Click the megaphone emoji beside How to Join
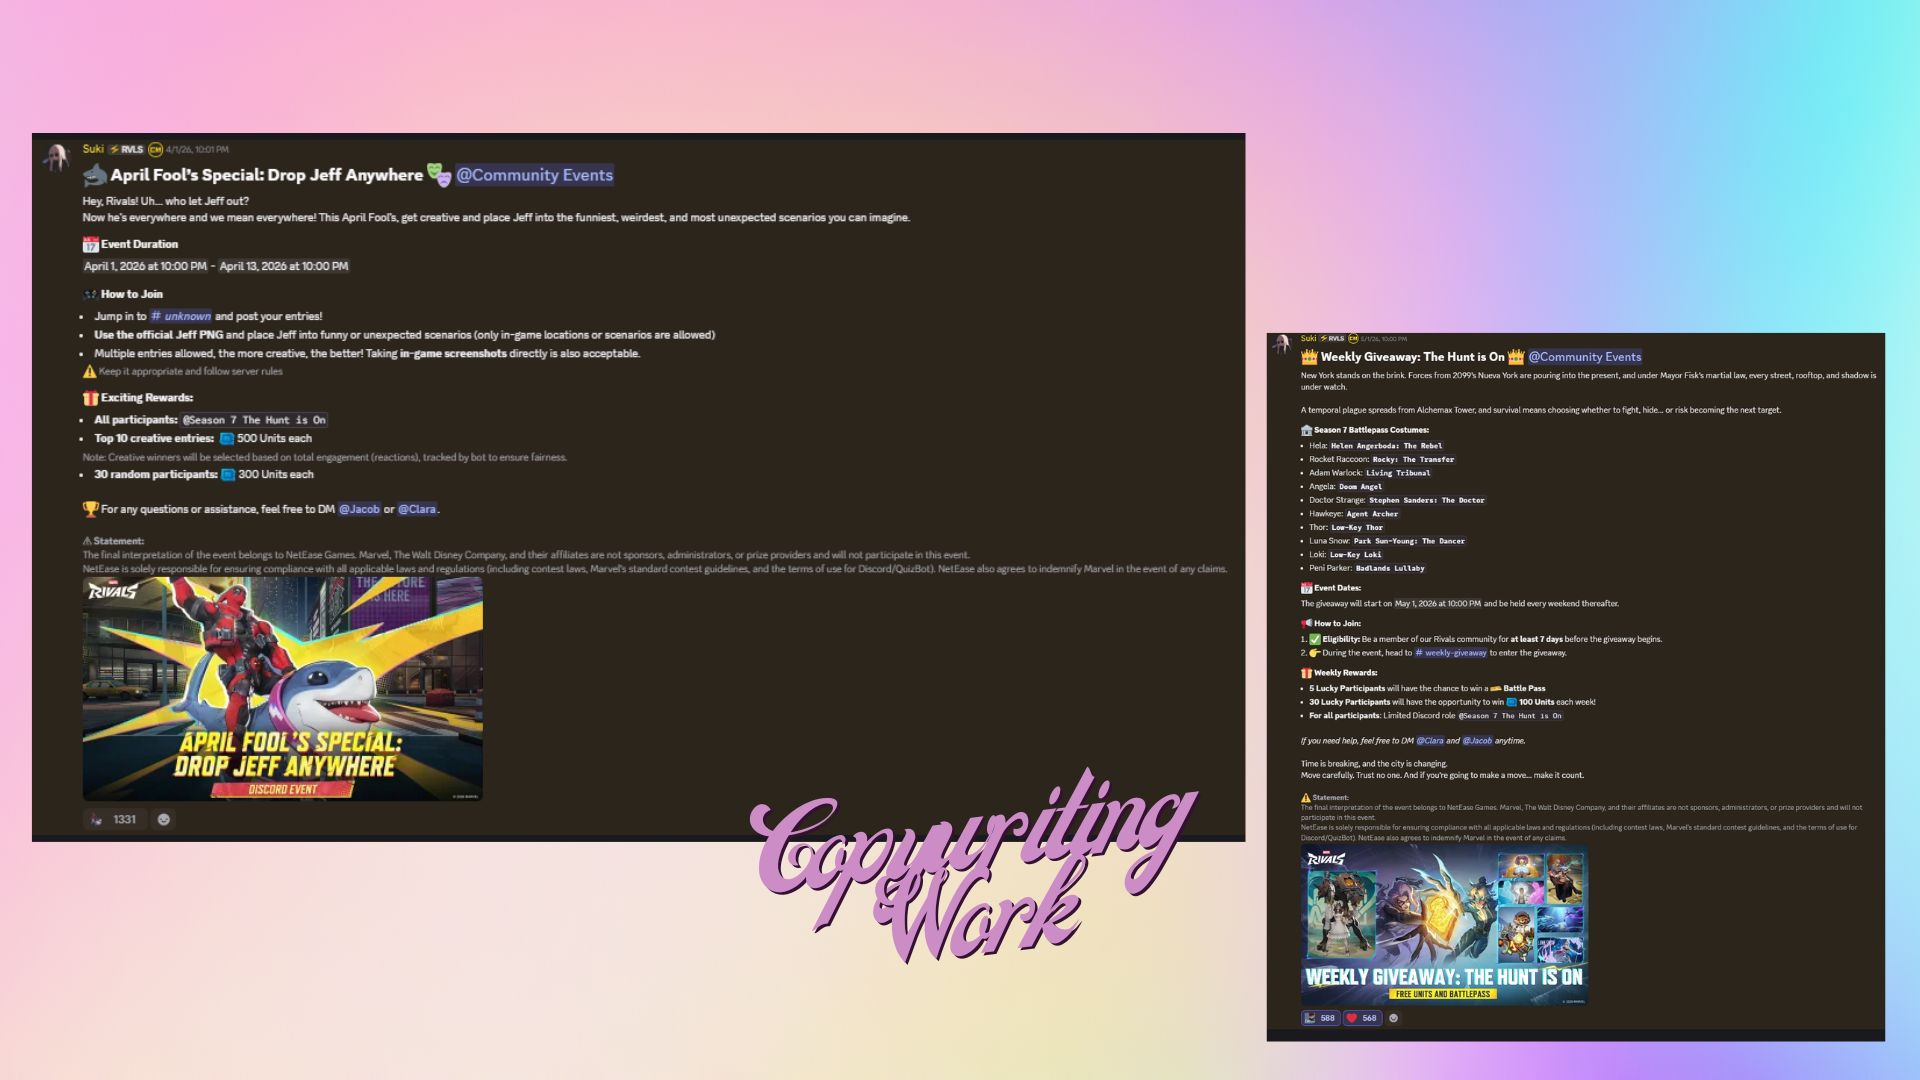 pos(1306,623)
